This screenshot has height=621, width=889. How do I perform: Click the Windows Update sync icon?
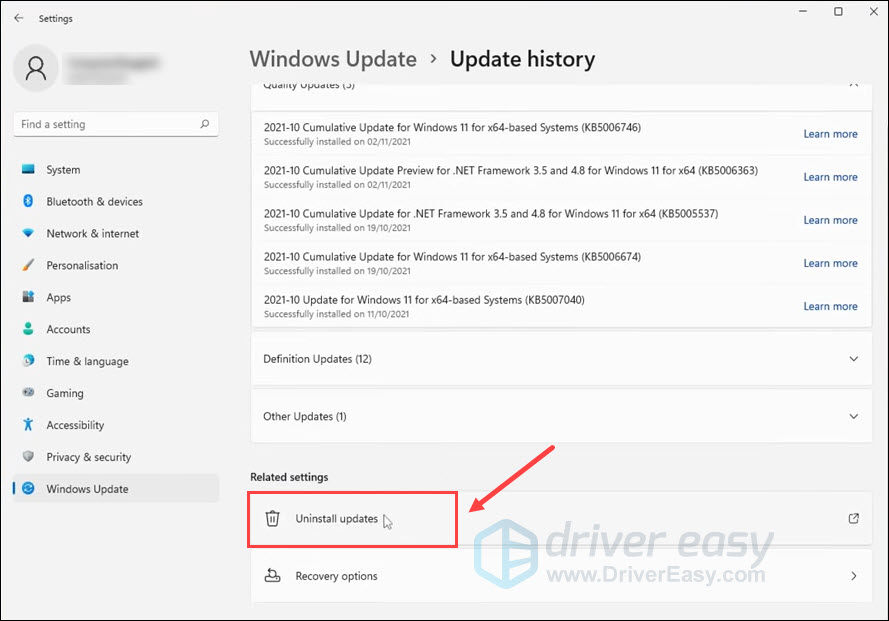click(x=28, y=488)
